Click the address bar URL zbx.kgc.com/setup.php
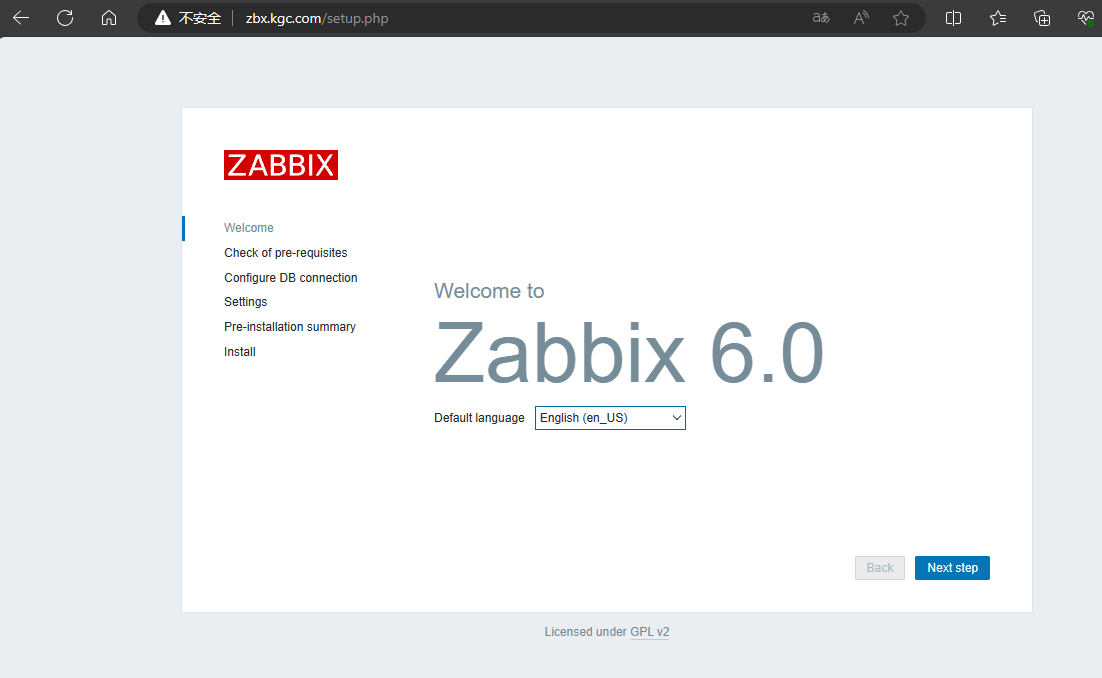 (317, 18)
